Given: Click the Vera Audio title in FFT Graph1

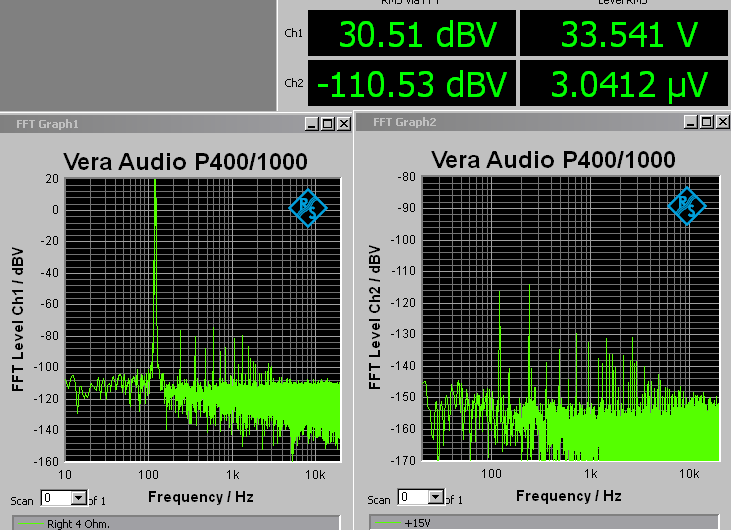Looking at the screenshot, I should (186, 162).
